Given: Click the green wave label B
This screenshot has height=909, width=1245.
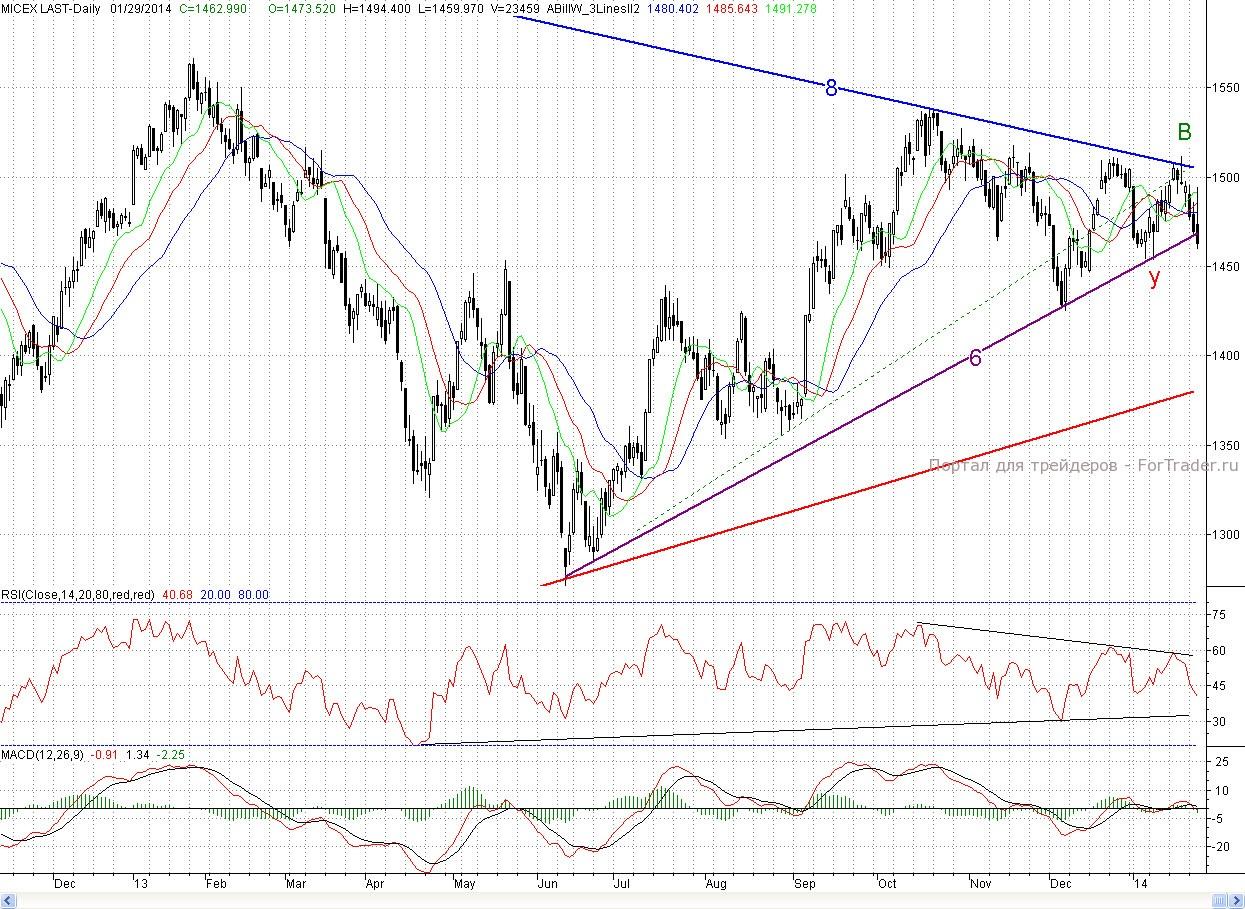Looking at the screenshot, I should coord(1184,132).
